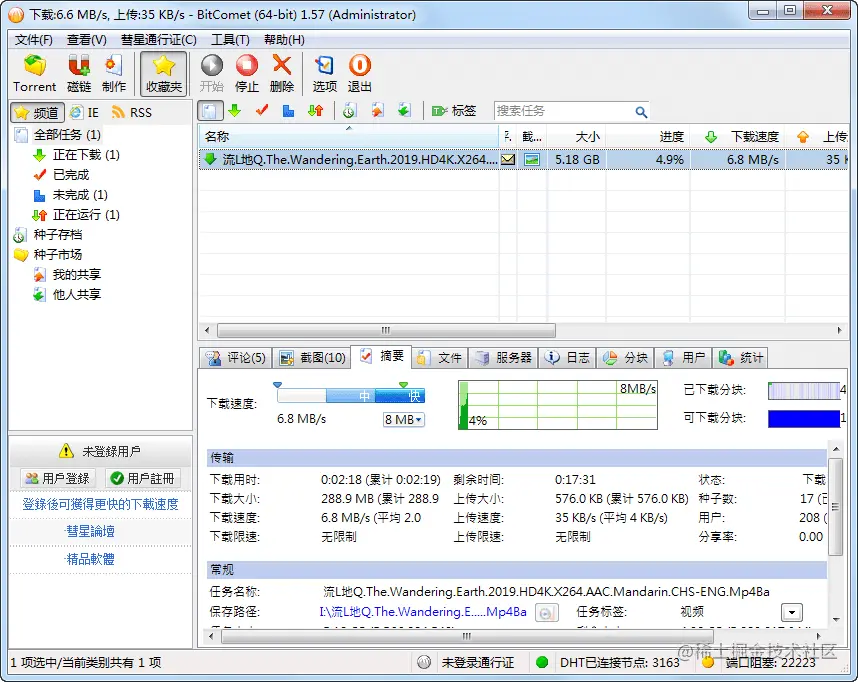The image size is (858, 682).
Task: Click the all-tasks filter icon above the list
Action: (x=210, y=111)
